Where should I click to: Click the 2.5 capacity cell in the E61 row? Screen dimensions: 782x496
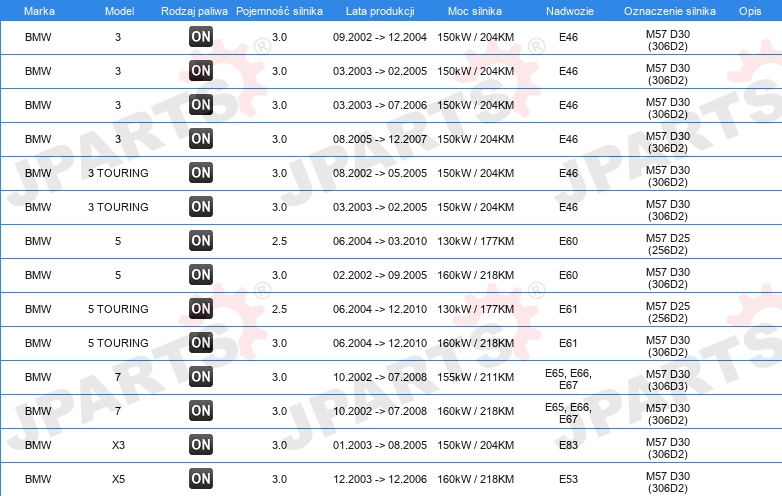coord(279,309)
